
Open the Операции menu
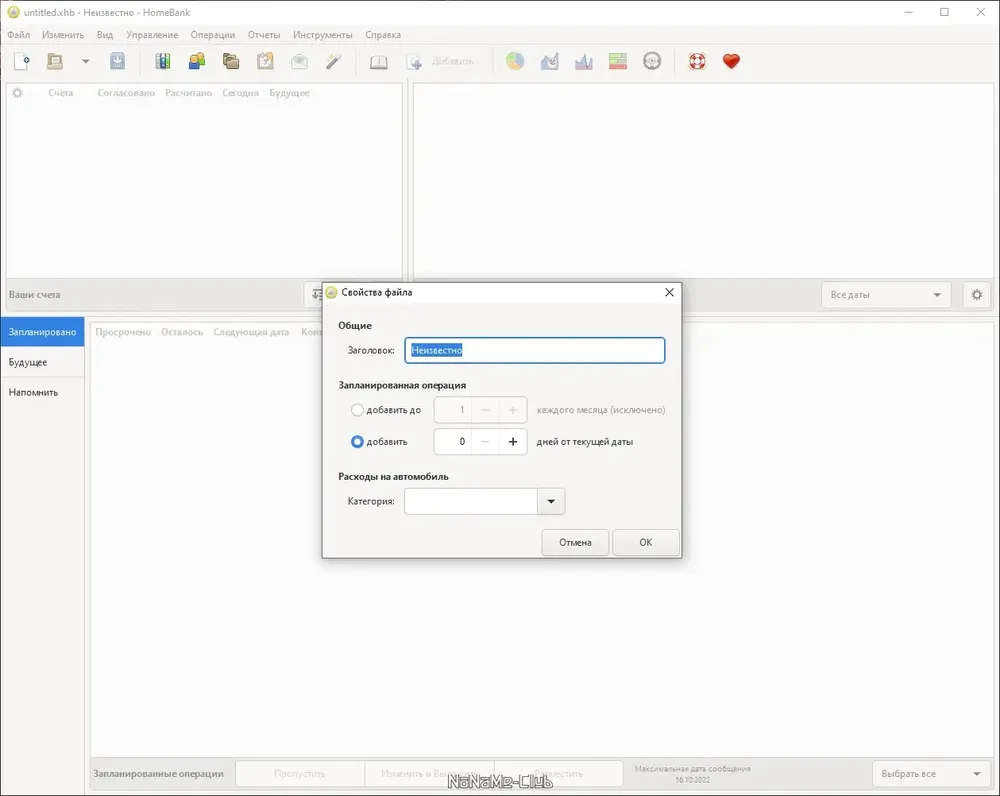pos(212,34)
